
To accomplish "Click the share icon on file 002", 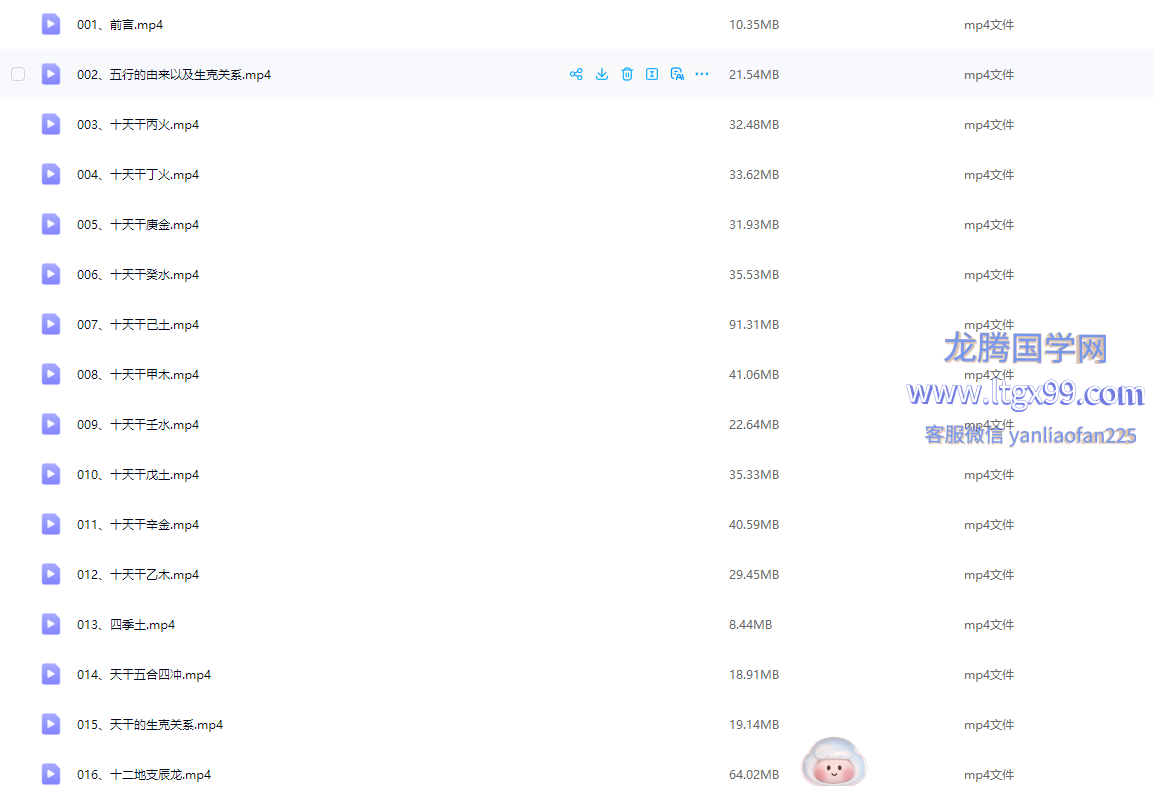I will click(x=576, y=74).
